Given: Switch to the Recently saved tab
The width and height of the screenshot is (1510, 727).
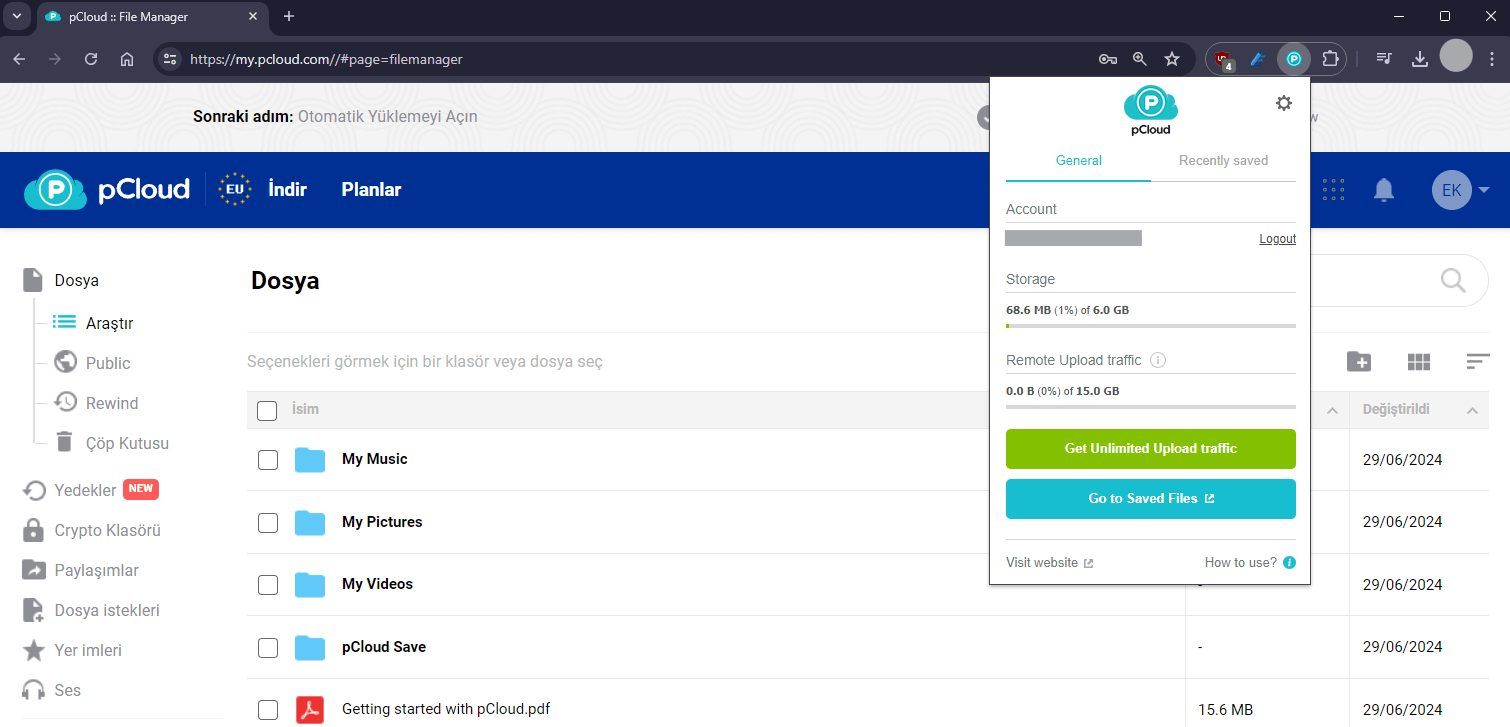Looking at the screenshot, I should (x=1223, y=160).
